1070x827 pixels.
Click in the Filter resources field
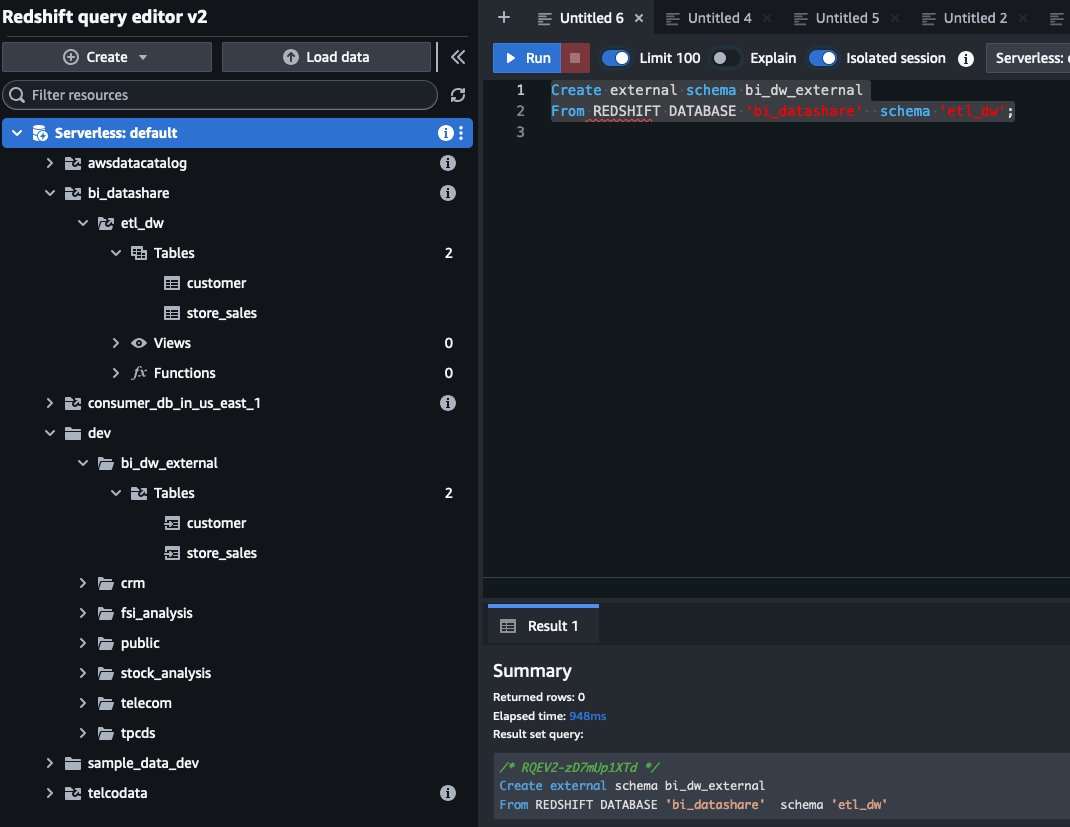coord(220,95)
